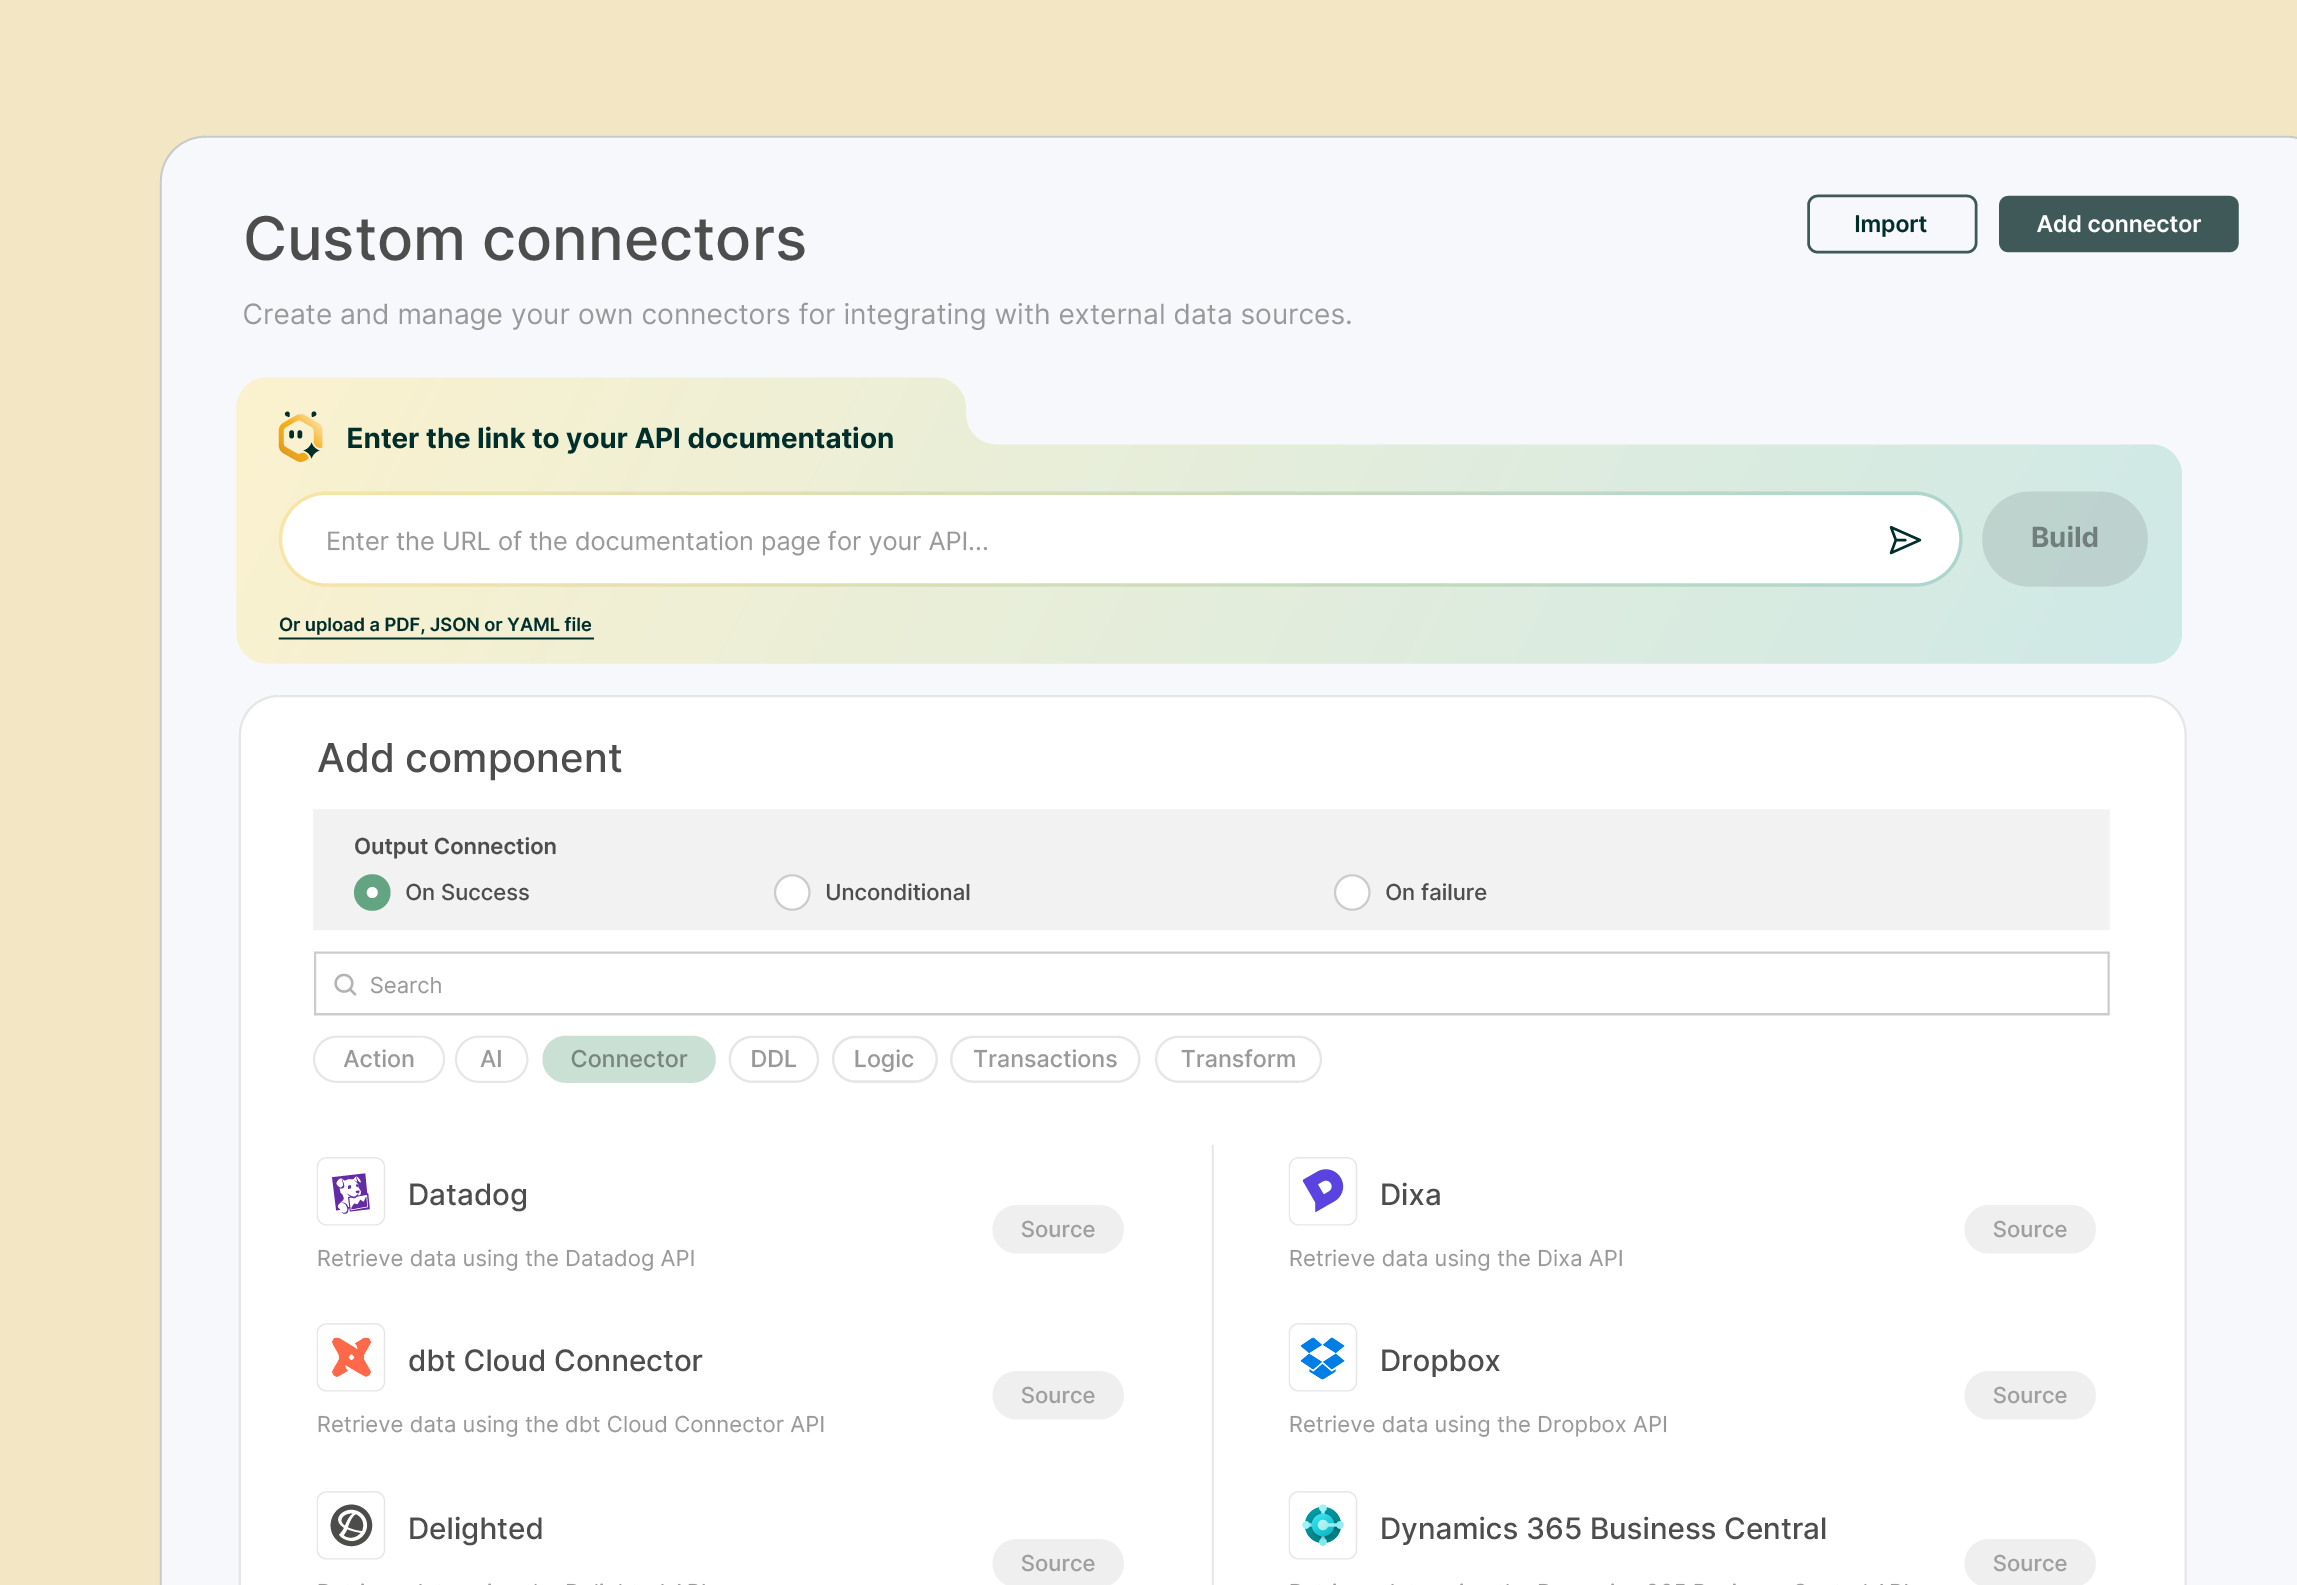Click the Delighted connector icon

[350, 1524]
